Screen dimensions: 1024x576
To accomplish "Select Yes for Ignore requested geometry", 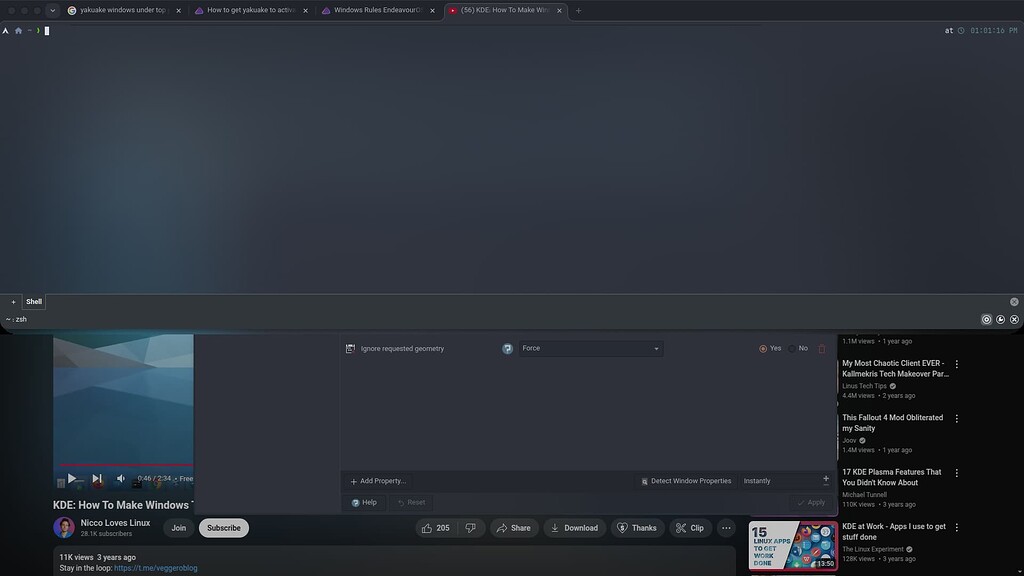I will click(763, 348).
